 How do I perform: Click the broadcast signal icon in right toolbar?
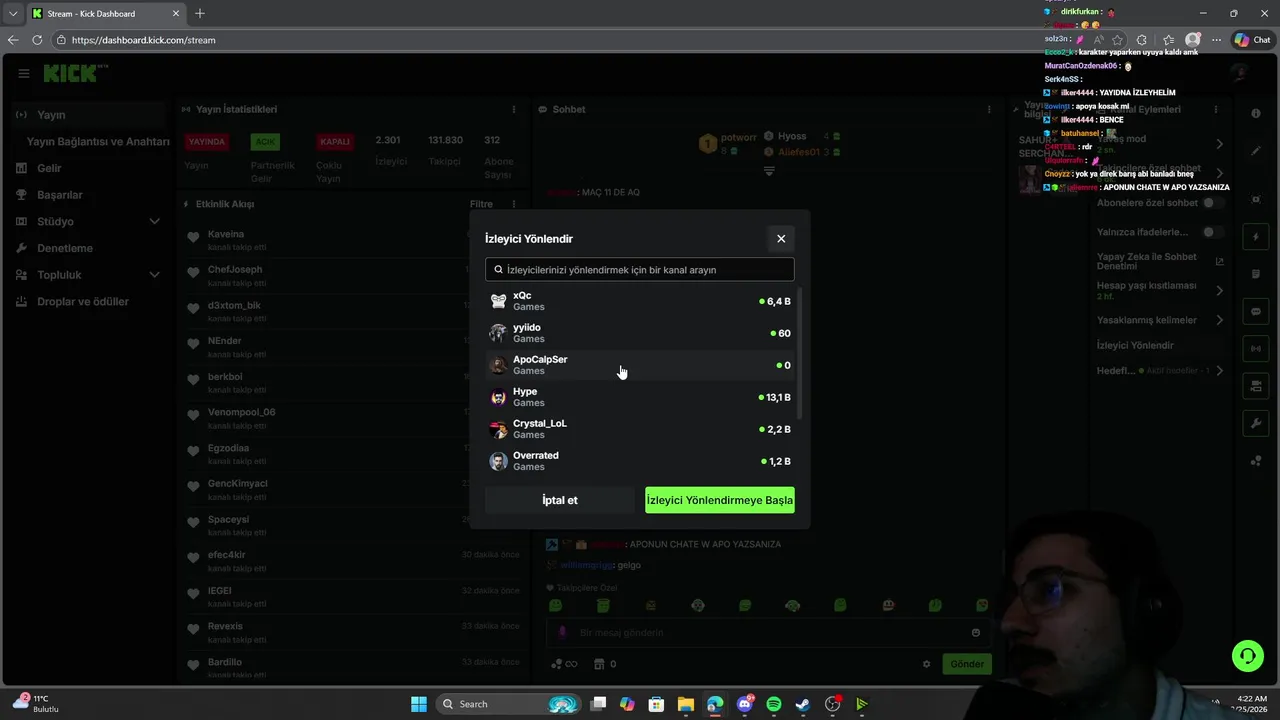point(1256,349)
